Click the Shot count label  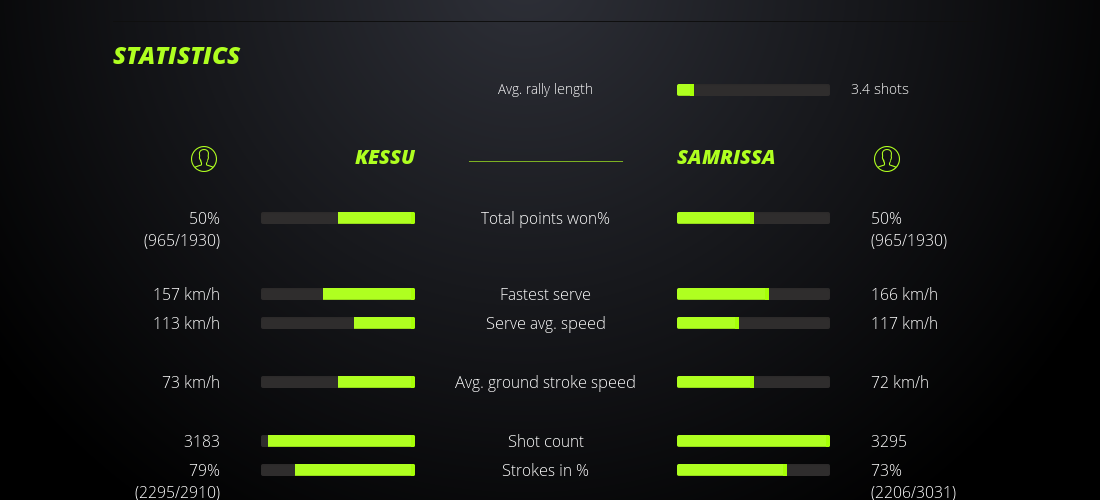pos(545,441)
